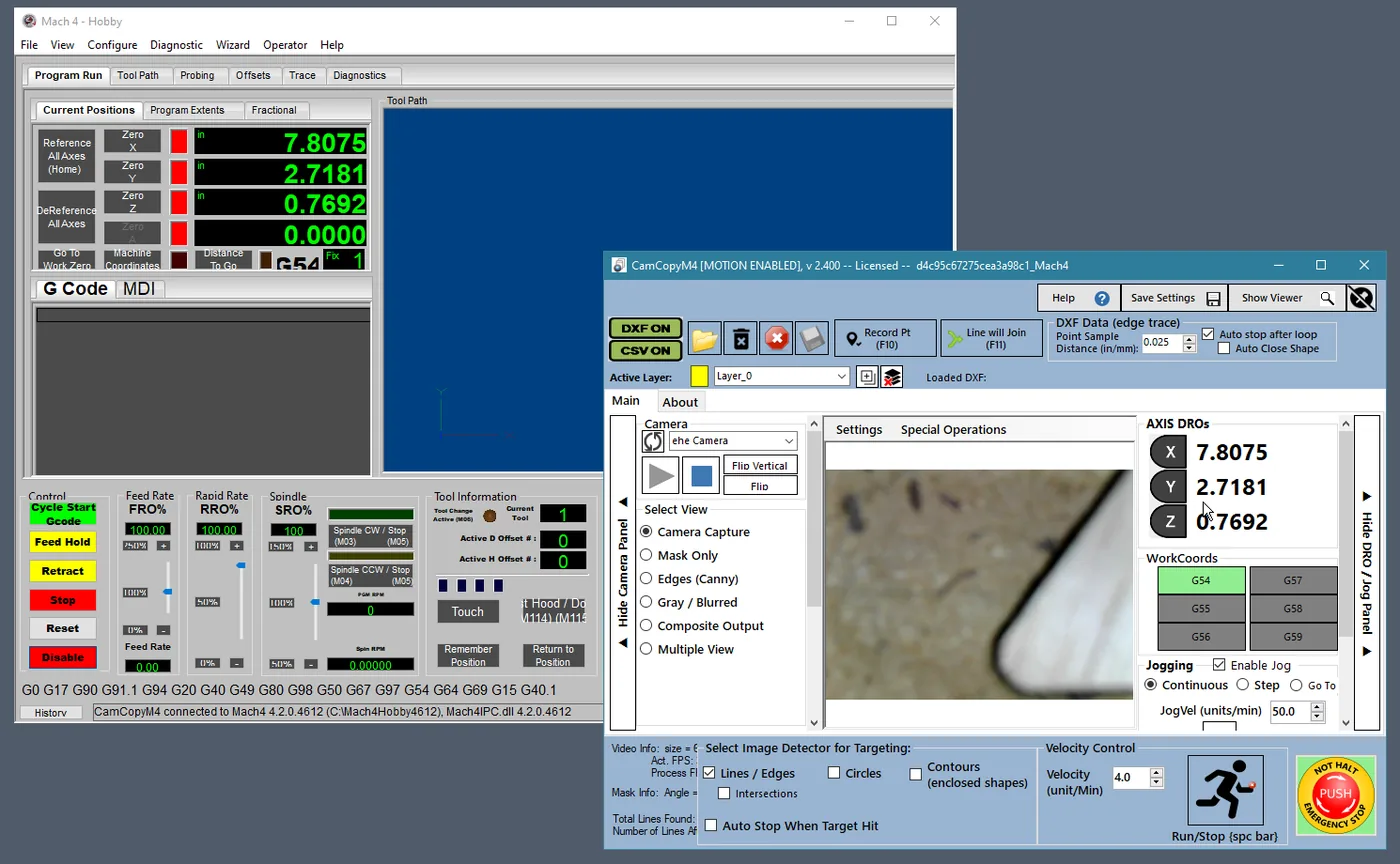Select the Step jogging radio button

(x=1243, y=685)
